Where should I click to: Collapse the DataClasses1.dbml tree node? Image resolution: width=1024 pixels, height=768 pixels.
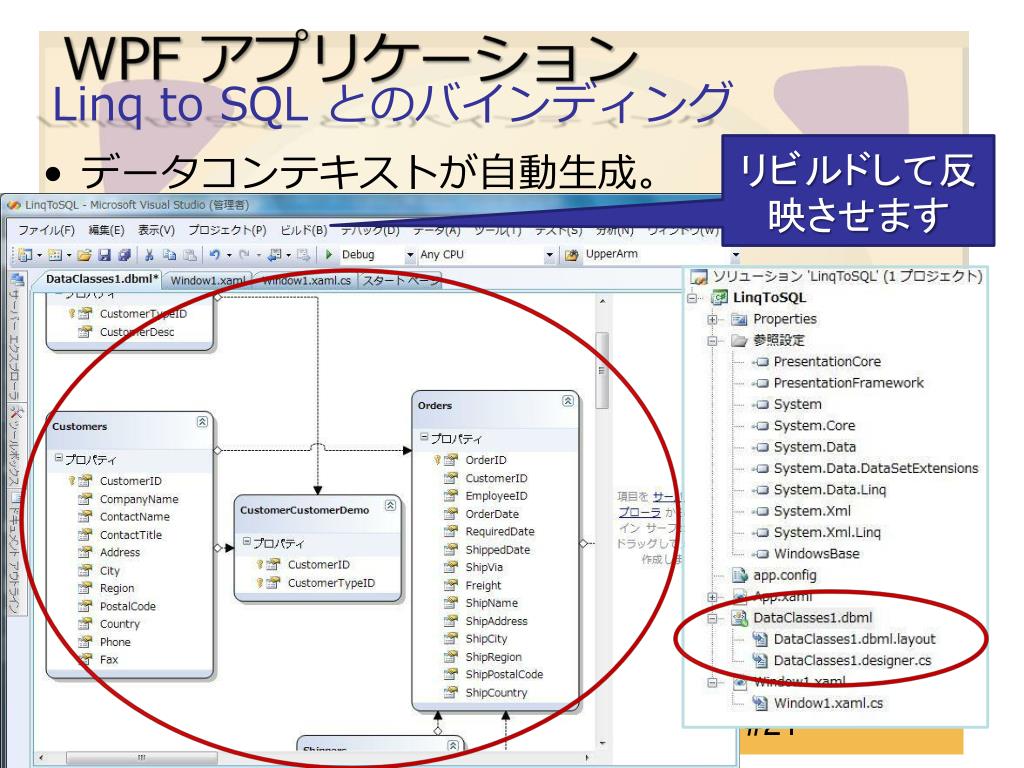(712, 618)
